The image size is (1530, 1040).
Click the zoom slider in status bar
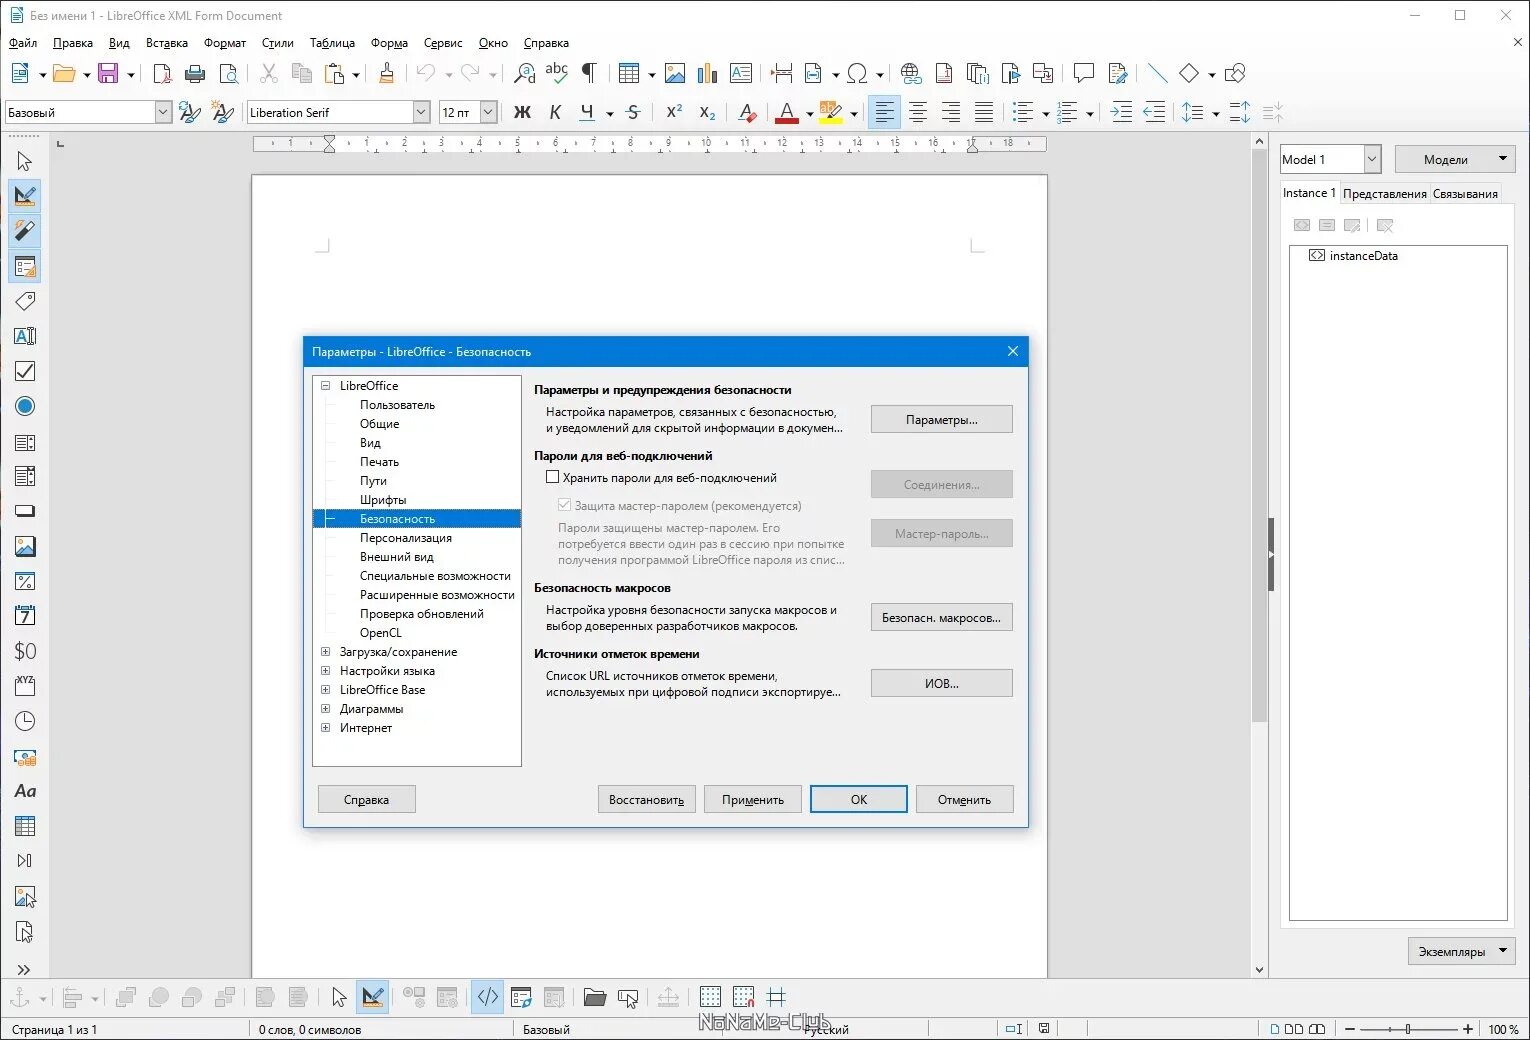[x=1408, y=1029]
